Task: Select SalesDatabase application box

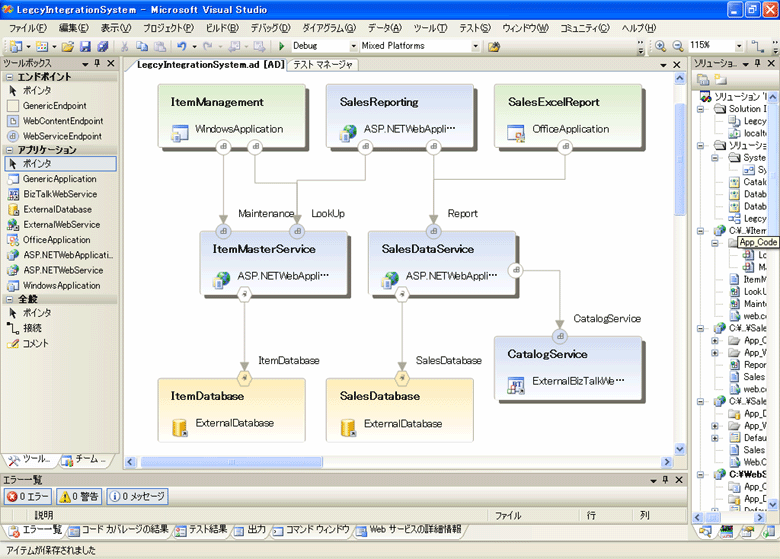Action: point(399,410)
